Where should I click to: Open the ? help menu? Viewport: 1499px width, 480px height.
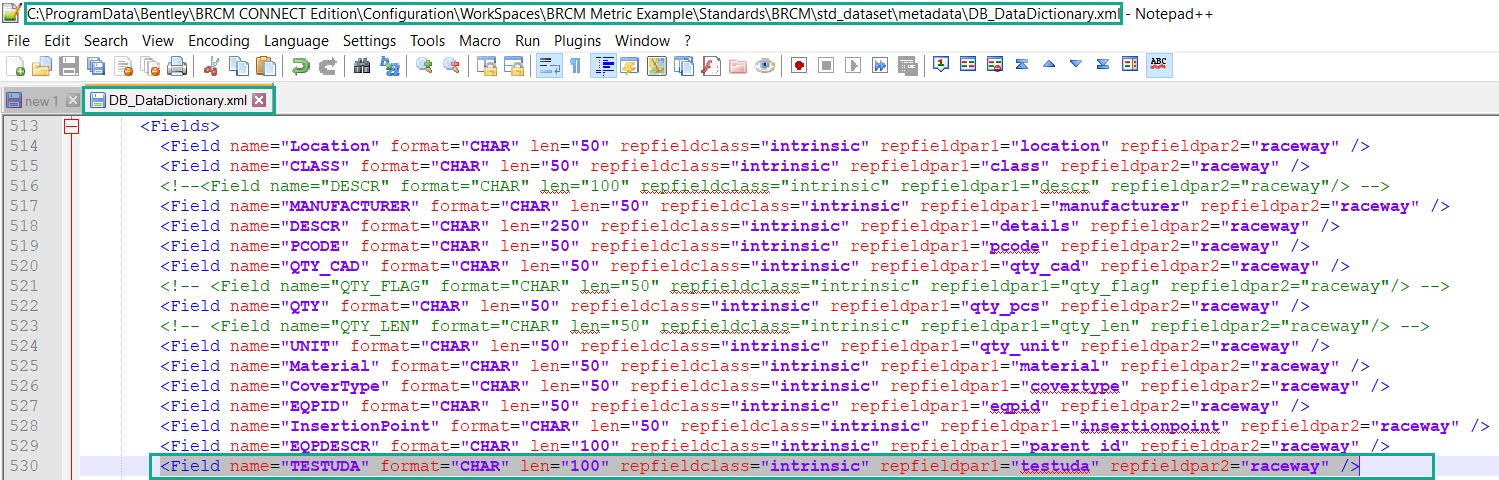click(x=687, y=41)
